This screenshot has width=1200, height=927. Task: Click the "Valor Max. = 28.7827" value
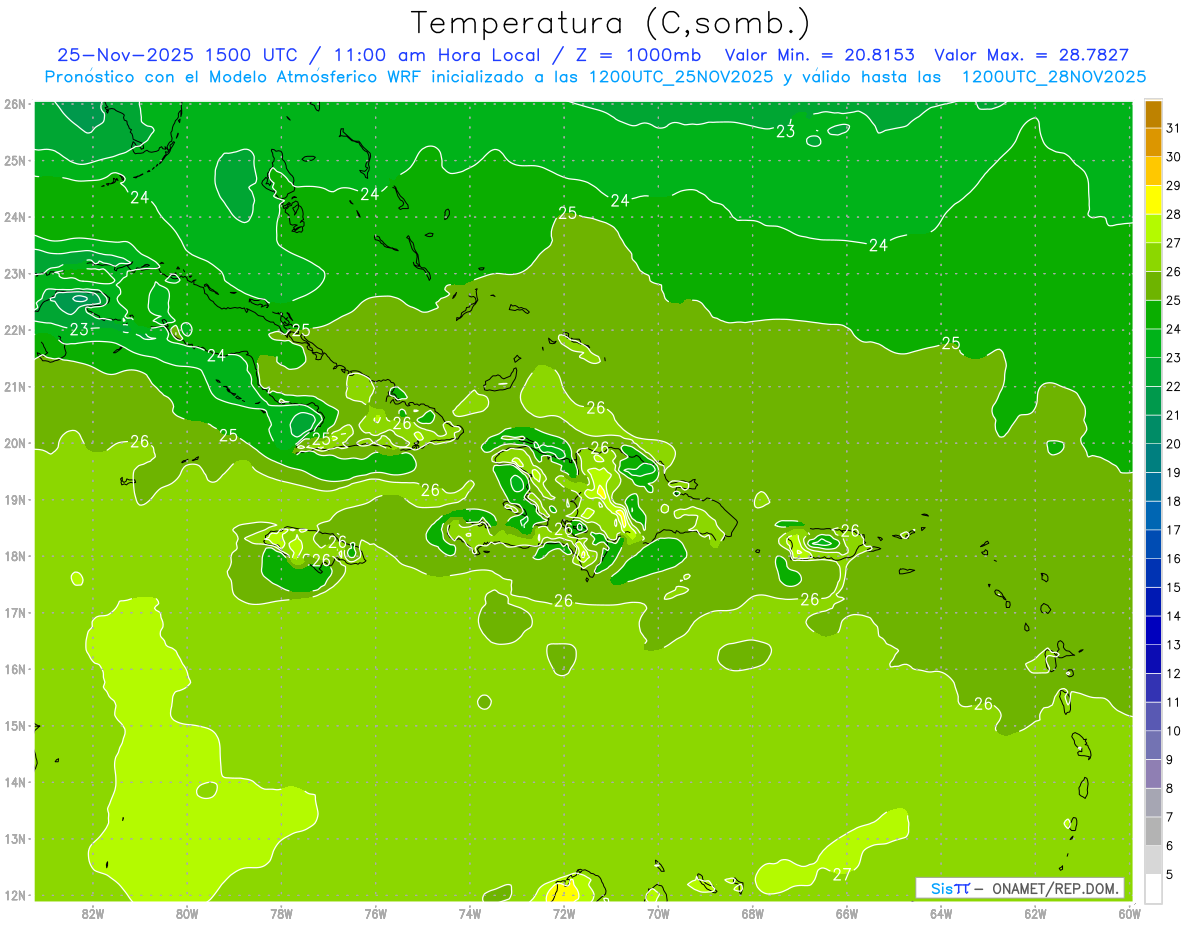point(1031,55)
